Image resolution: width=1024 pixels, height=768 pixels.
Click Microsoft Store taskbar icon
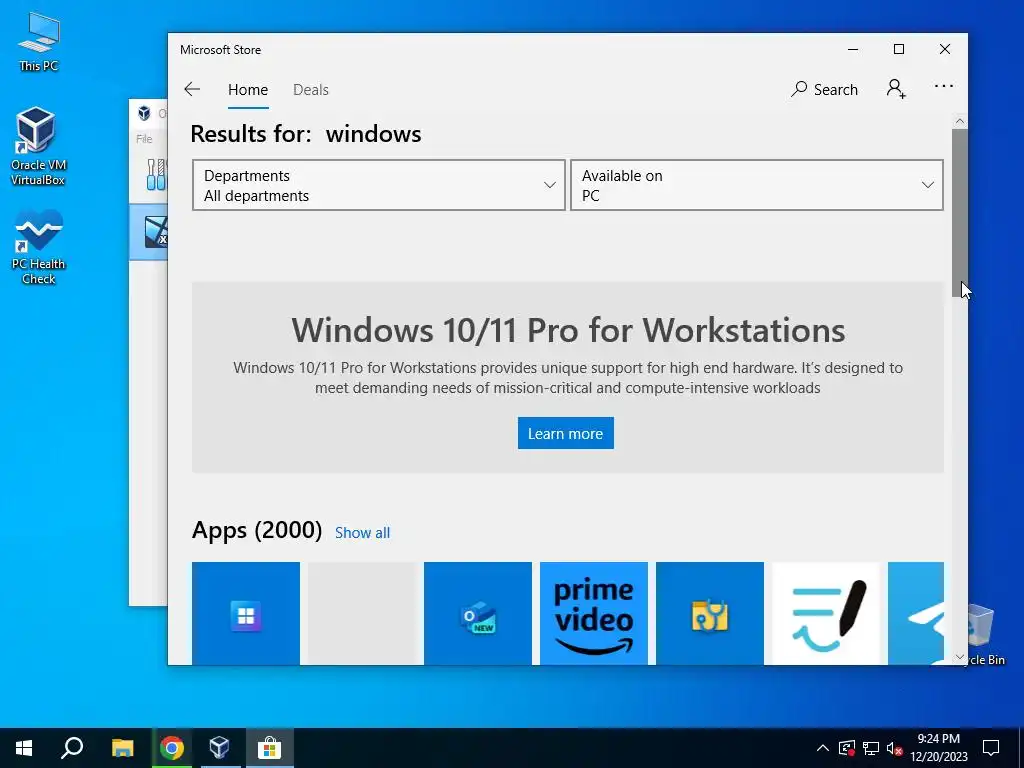point(269,748)
